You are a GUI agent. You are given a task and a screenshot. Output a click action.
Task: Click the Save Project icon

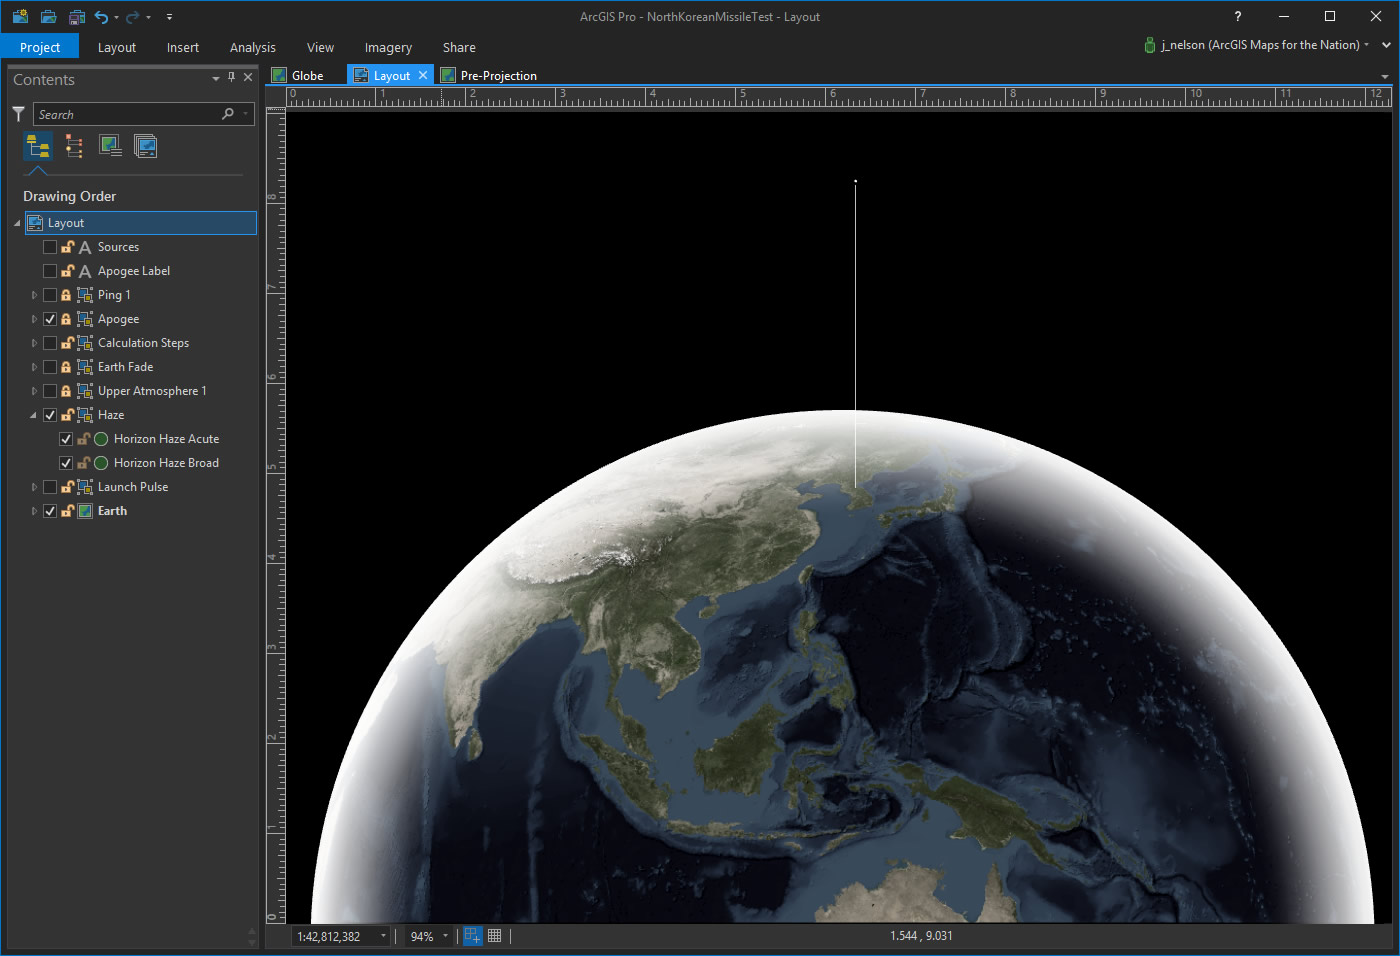pyautogui.click(x=77, y=17)
